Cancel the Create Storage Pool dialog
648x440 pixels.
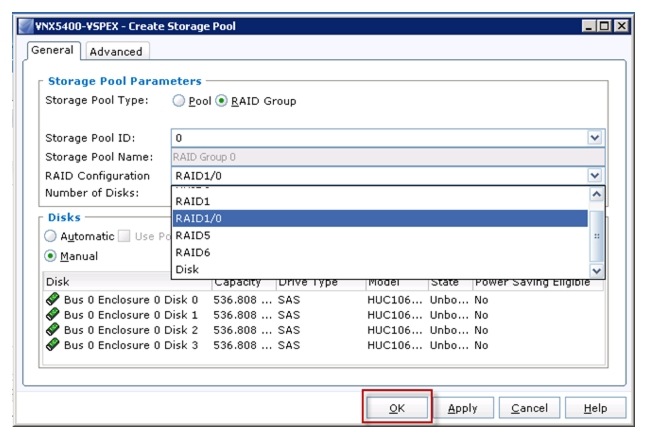(x=529, y=408)
